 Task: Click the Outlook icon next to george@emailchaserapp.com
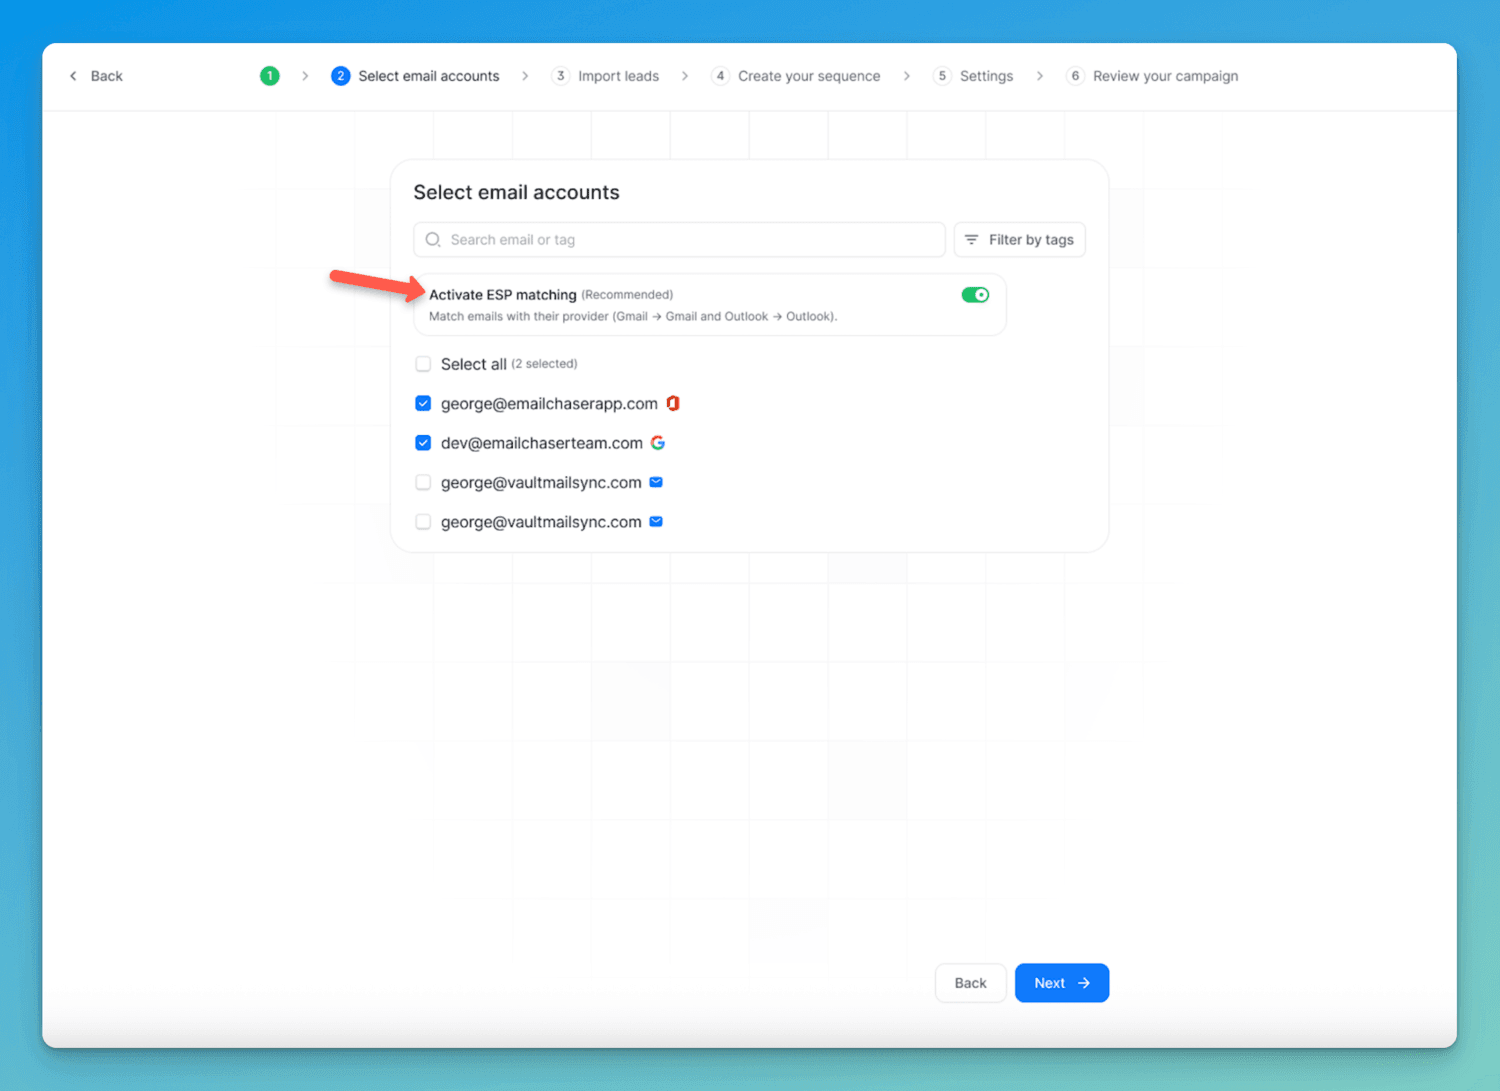(672, 403)
